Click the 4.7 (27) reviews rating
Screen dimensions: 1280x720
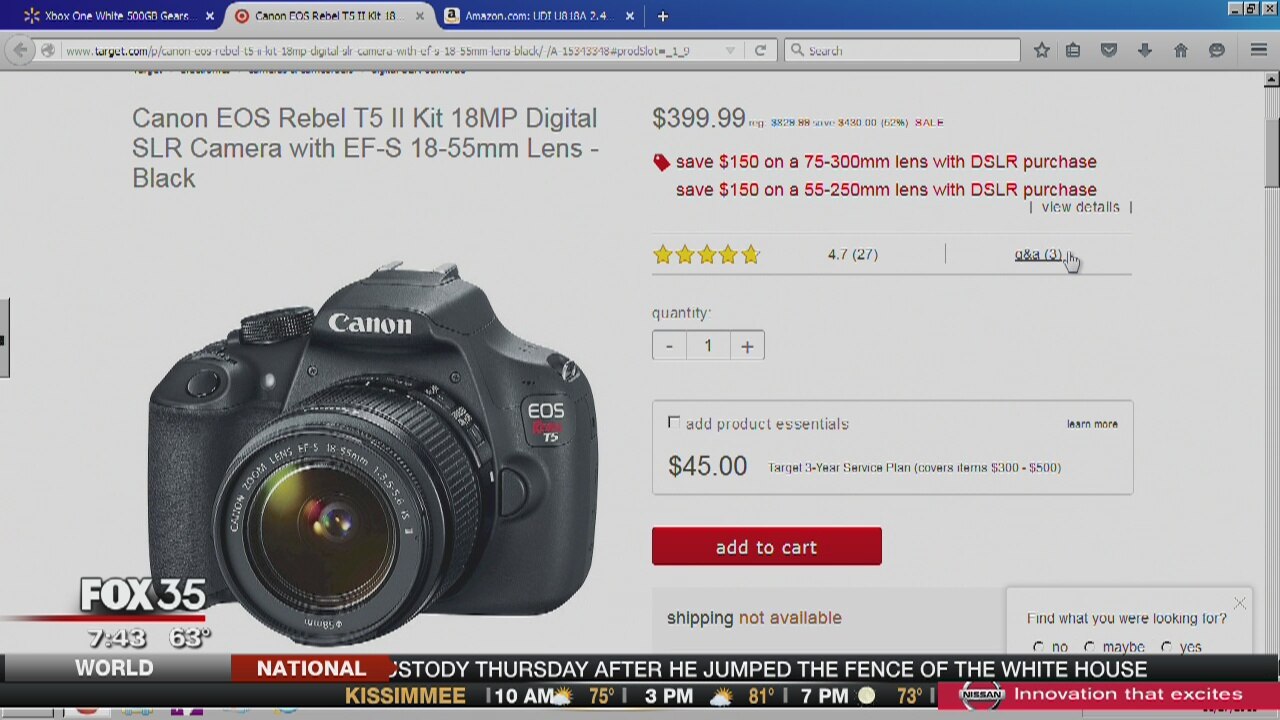pos(853,254)
